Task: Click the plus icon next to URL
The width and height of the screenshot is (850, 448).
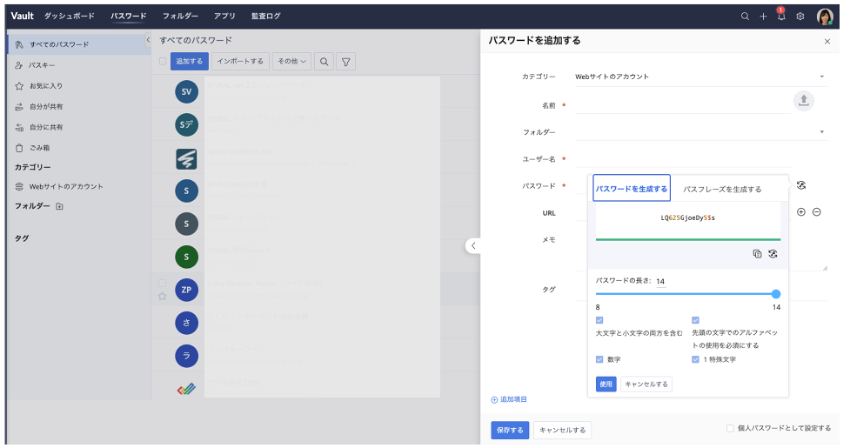Action: pos(801,212)
